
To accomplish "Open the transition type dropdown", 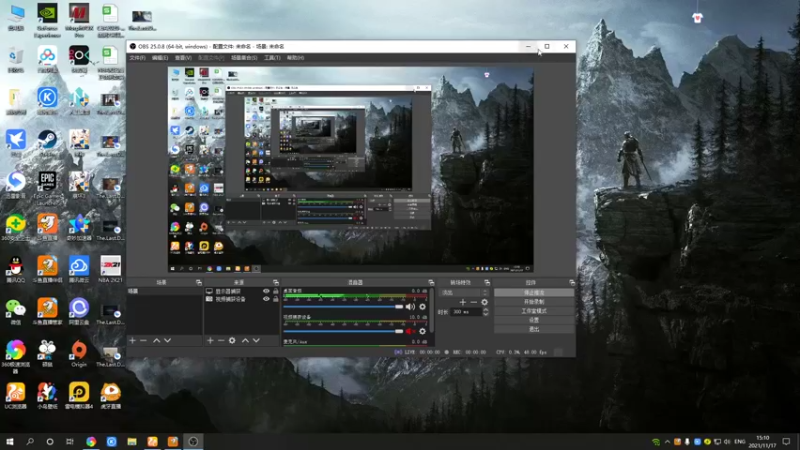I will [463, 293].
